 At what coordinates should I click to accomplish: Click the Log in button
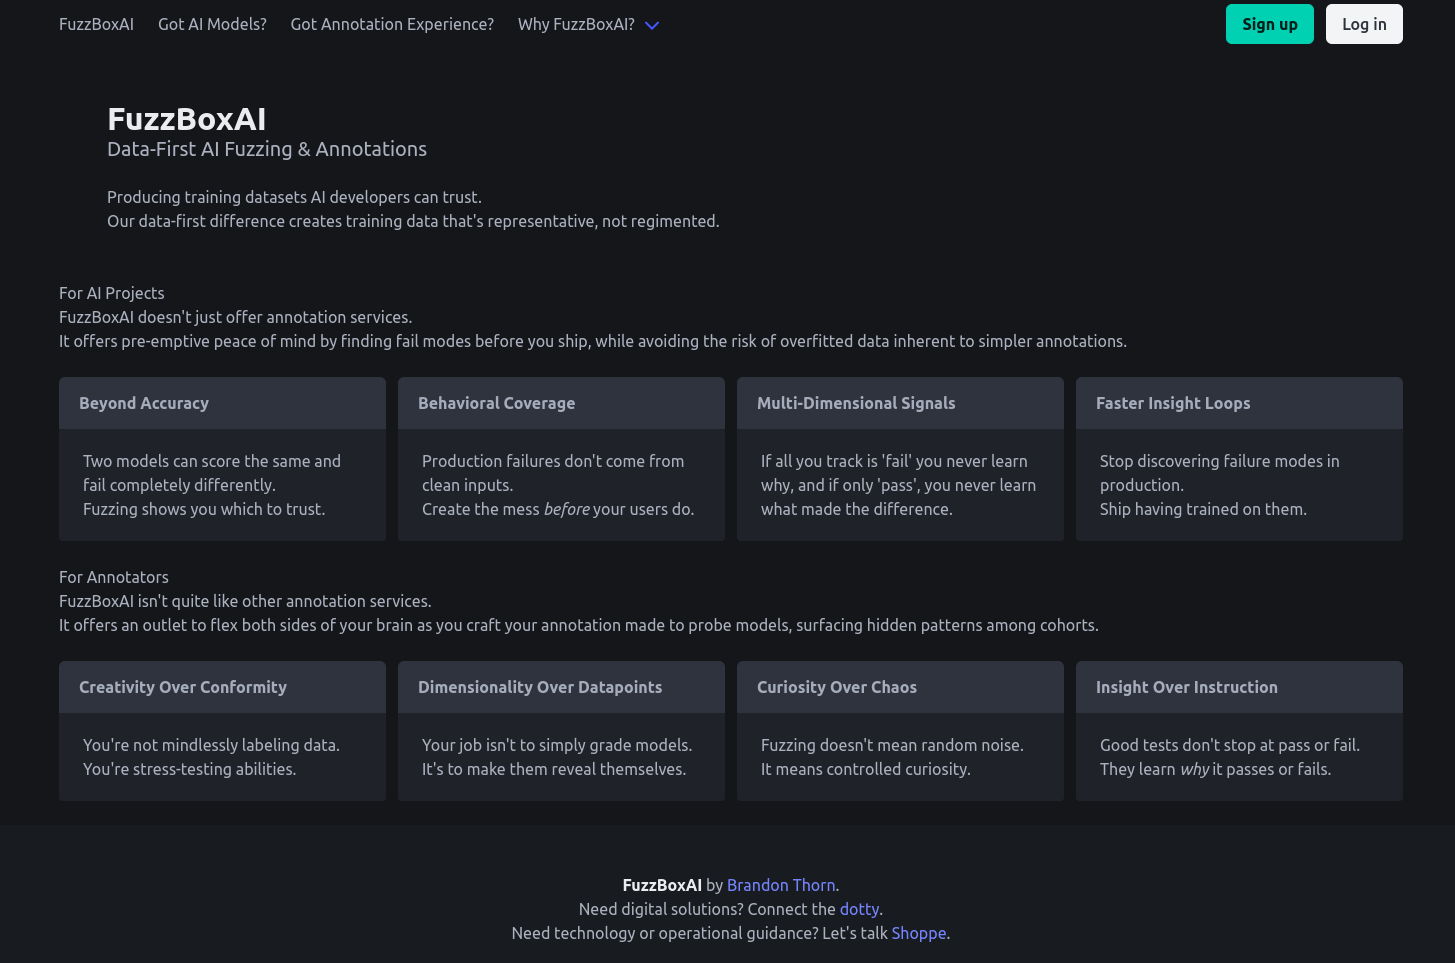tap(1363, 24)
